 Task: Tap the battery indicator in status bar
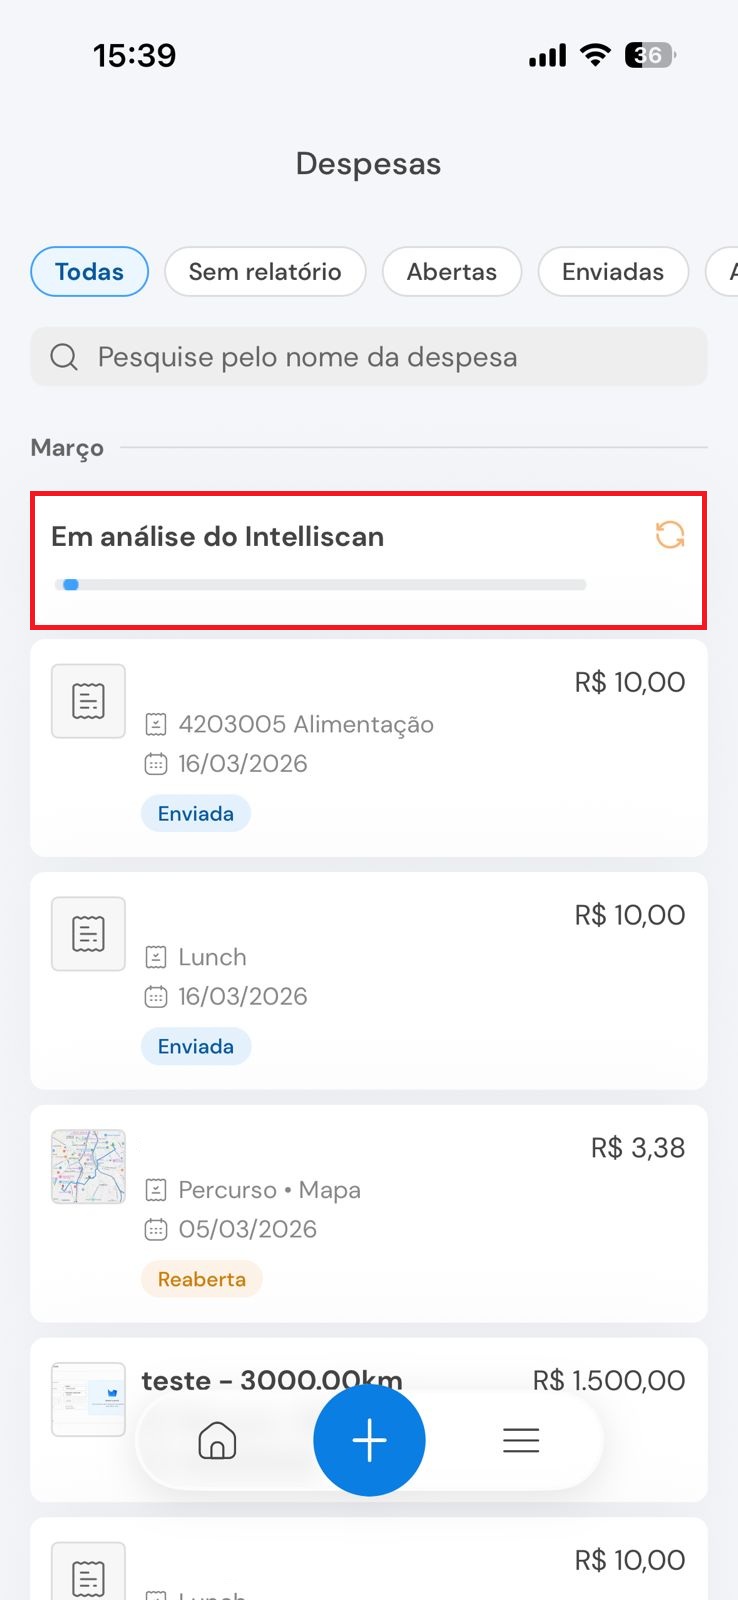coord(650,55)
